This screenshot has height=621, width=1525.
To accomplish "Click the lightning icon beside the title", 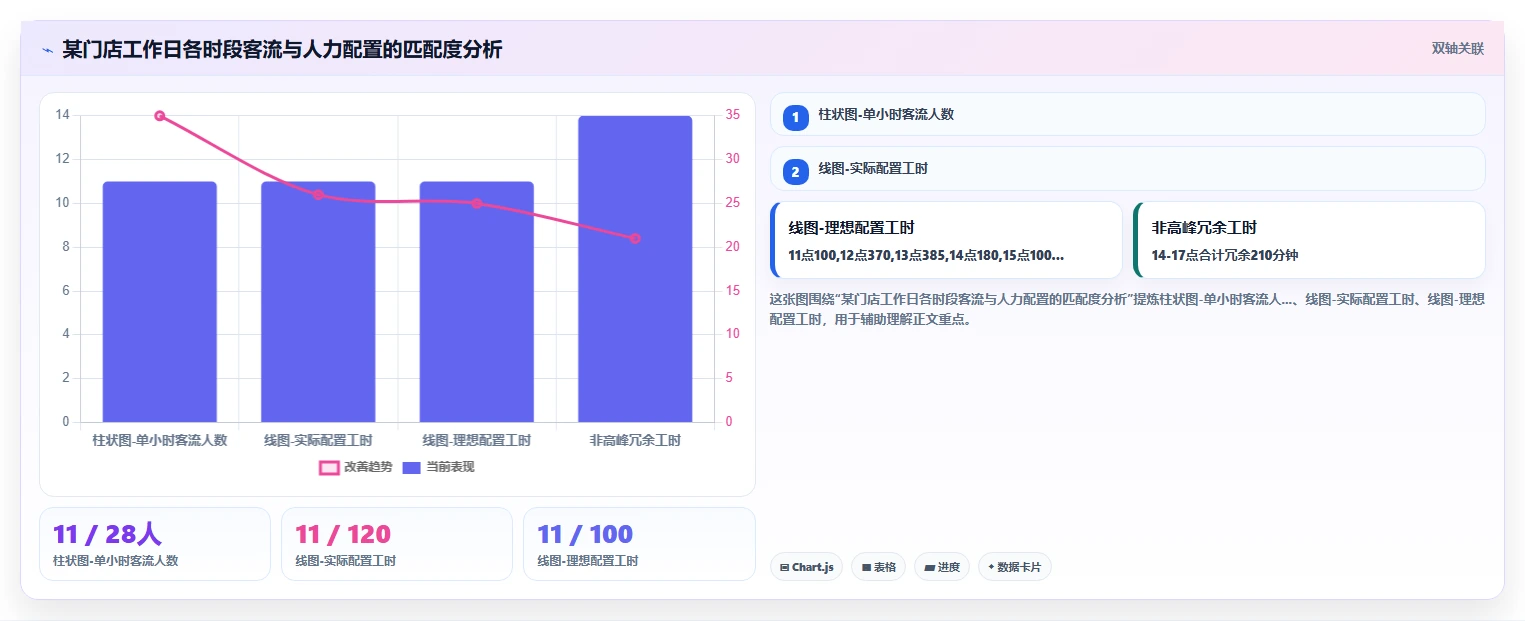I will (x=47, y=49).
